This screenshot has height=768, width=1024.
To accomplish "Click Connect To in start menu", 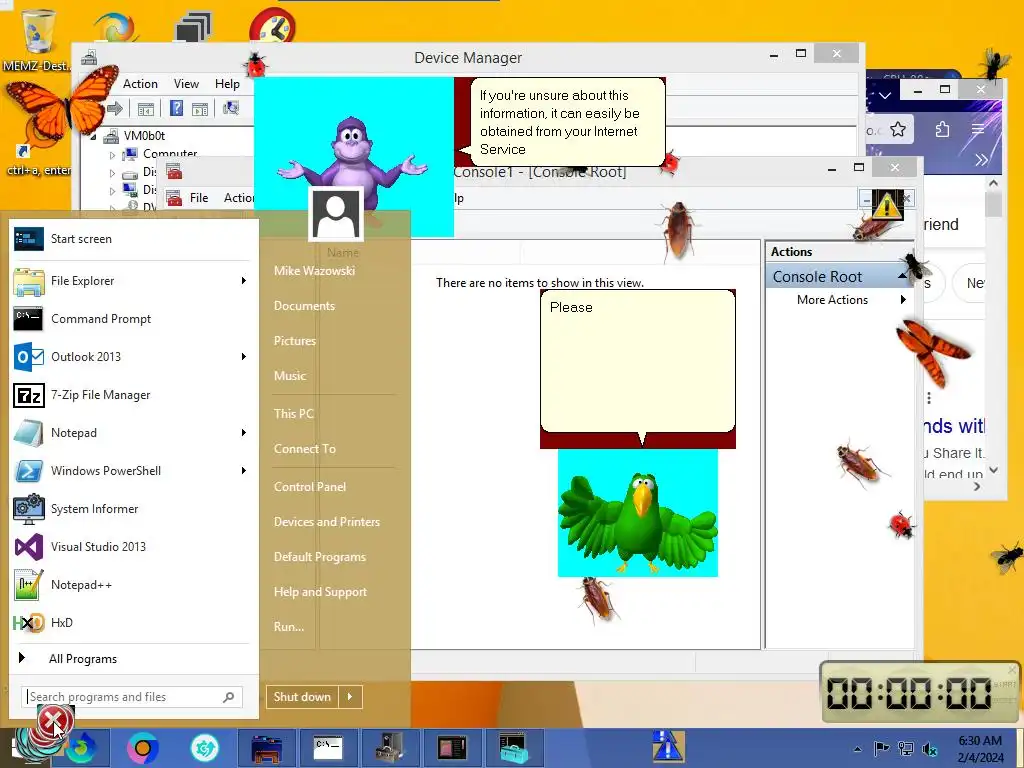I will pyautogui.click(x=304, y=449).
